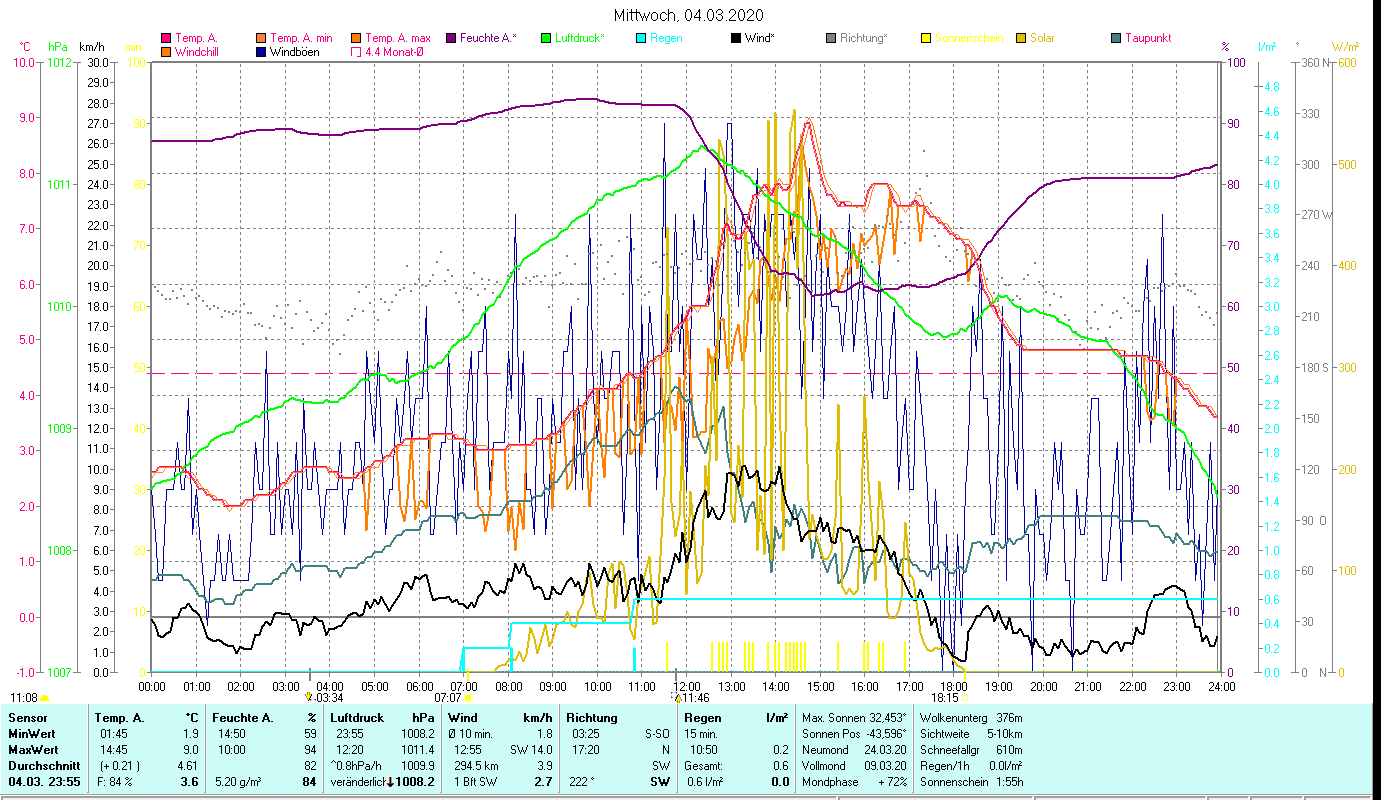Click the Sonnenschein 1:55h duration entry
The image size is (1381, 800).
970,782
